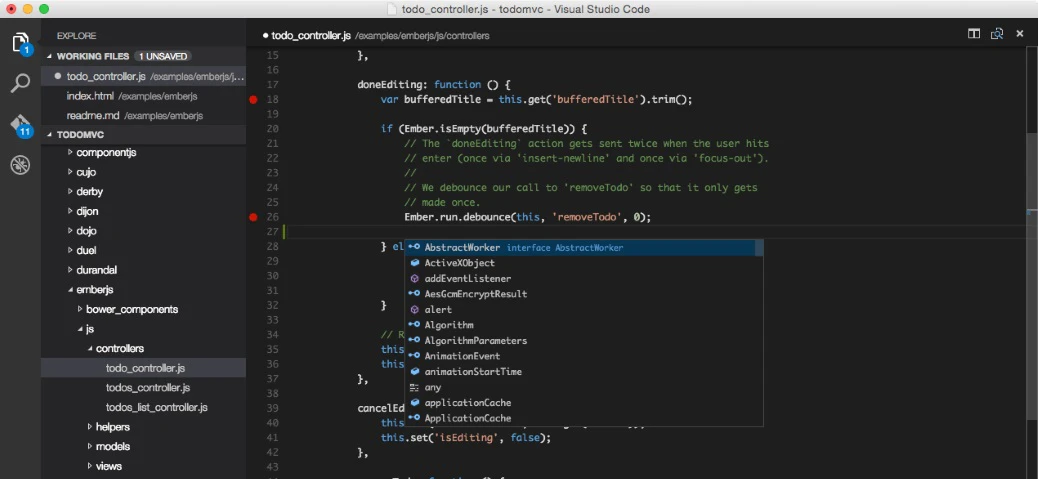Open the Explorer view in activity bar

click(x=20, y=43)
